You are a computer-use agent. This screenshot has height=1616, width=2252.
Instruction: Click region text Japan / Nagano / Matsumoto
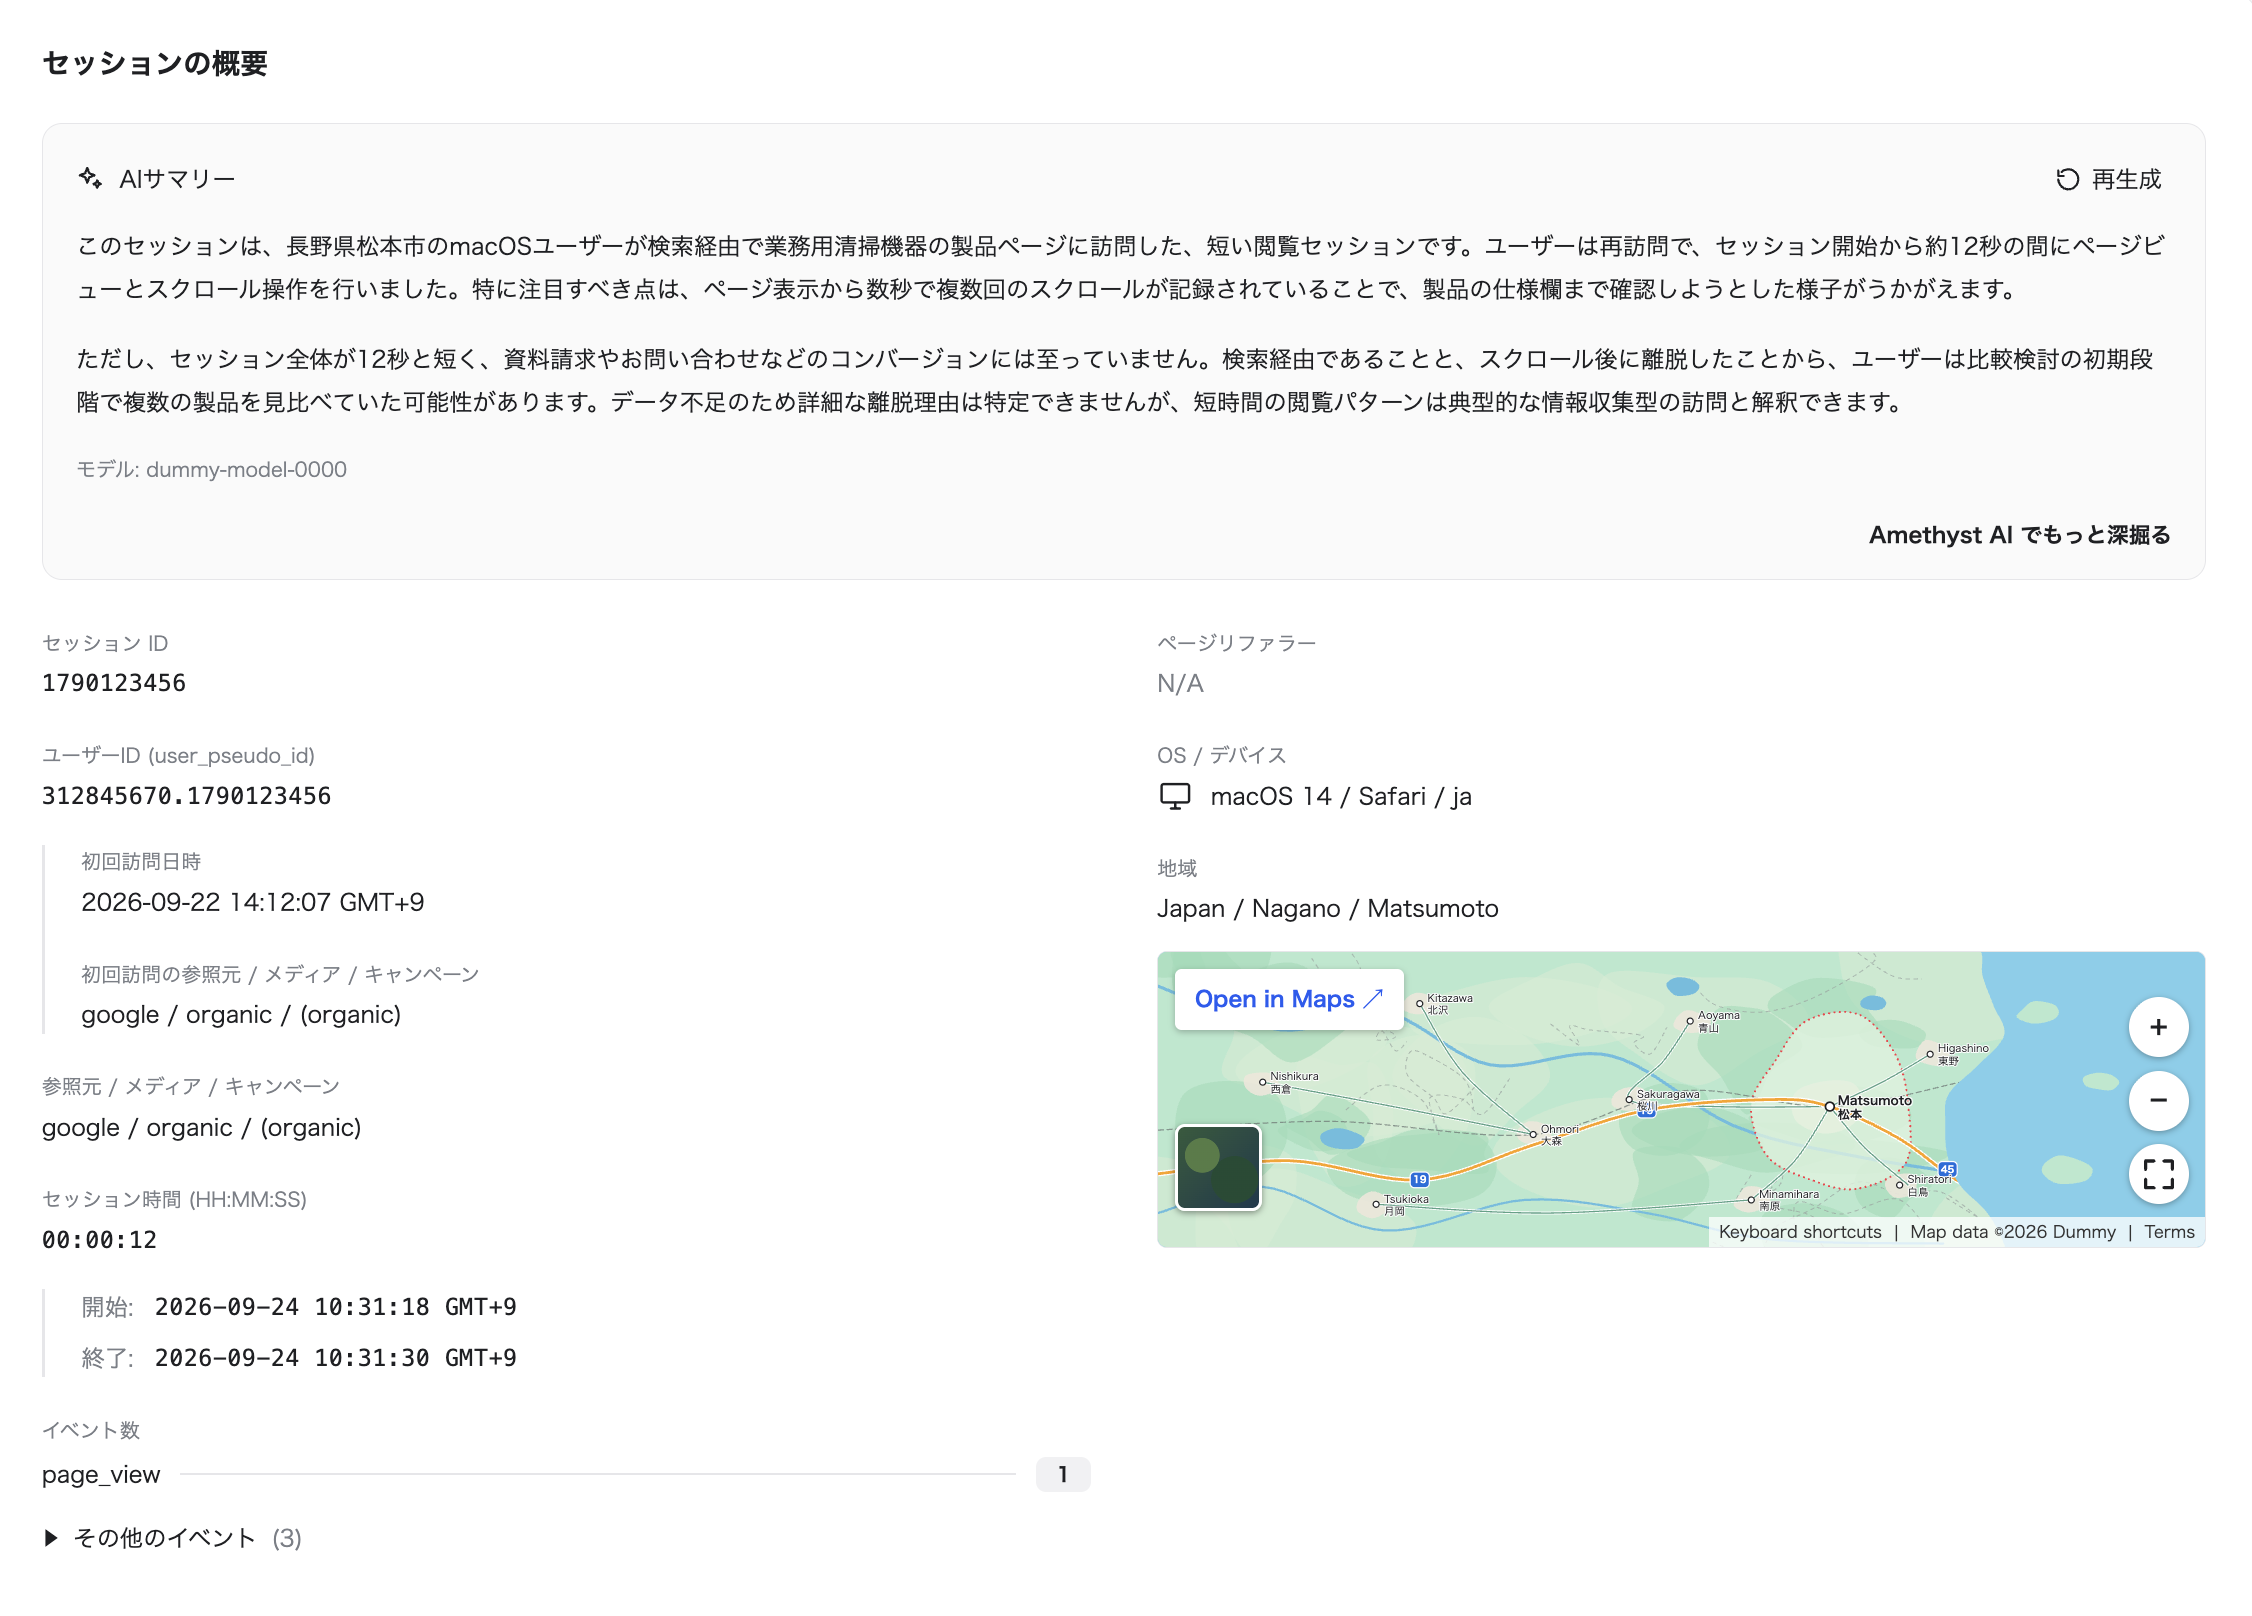click(1327, 908)
